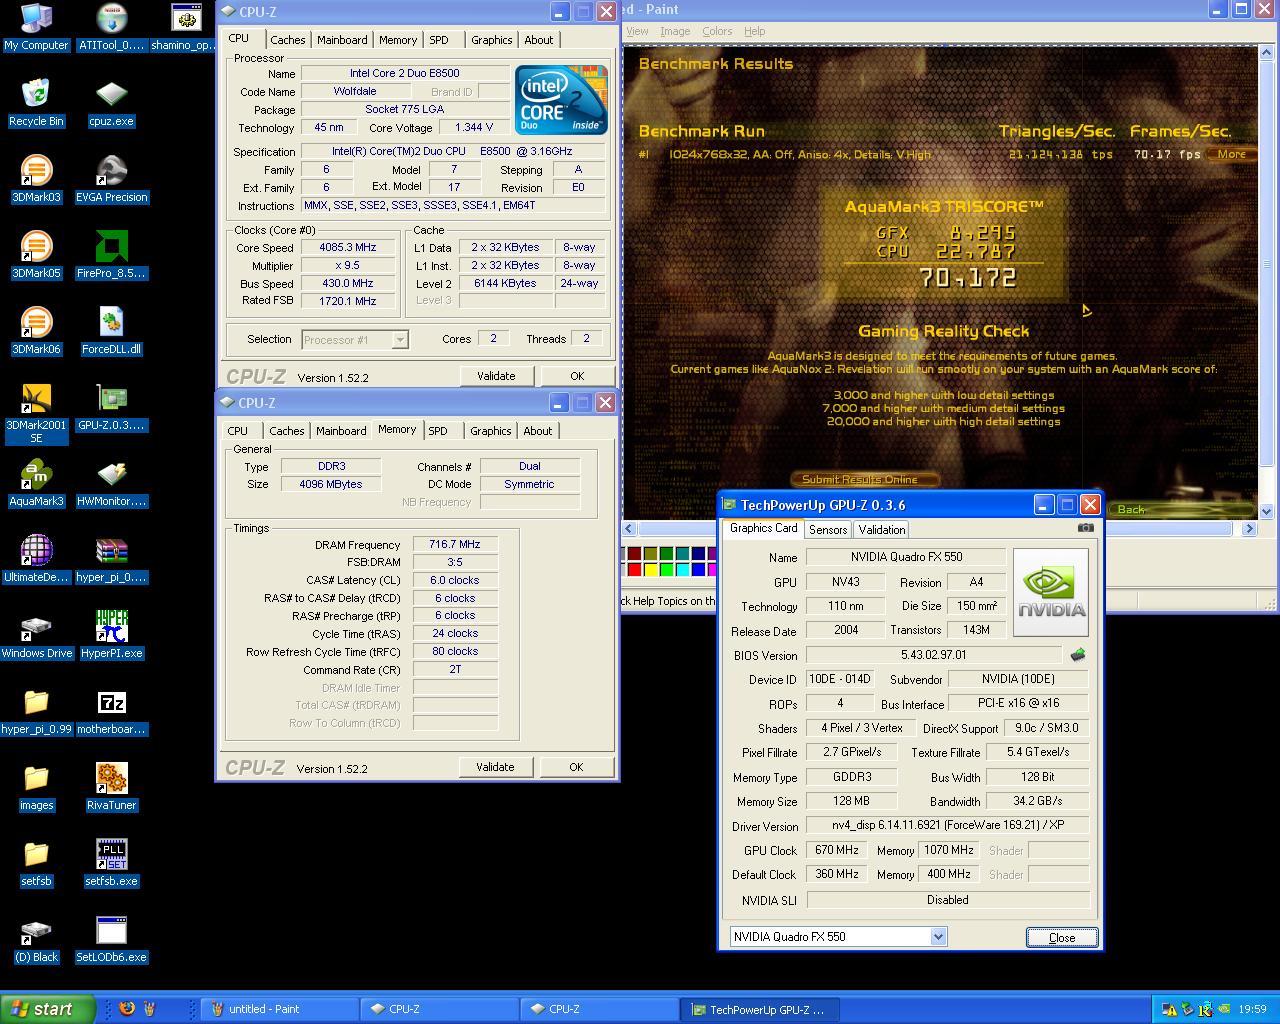
Task: Open Graphics tab in CPU-Z timings window
Action: coord(491,431)
